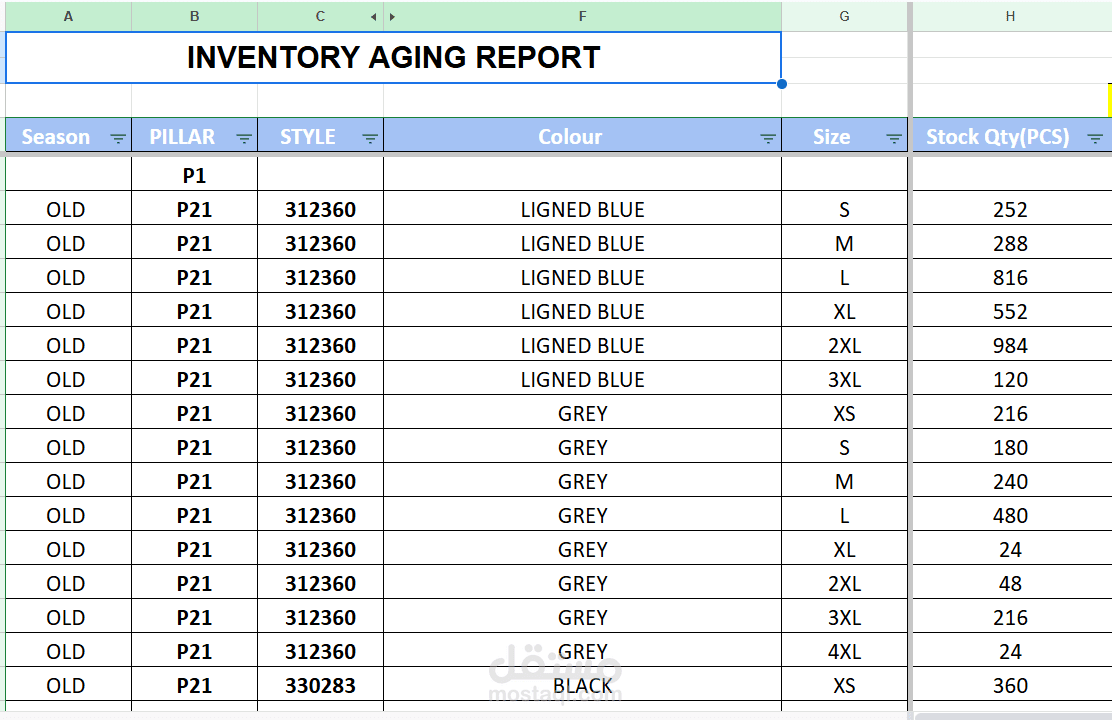Screen dimensions: 1112x720
Task: Expand hidden columns using left arrow
Action: 373,16
